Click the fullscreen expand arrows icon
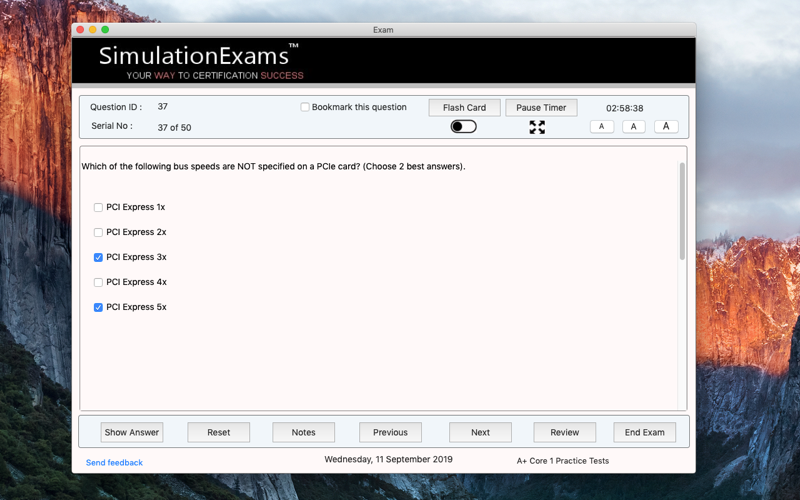 pyautogui.click(x=537, y=127)
